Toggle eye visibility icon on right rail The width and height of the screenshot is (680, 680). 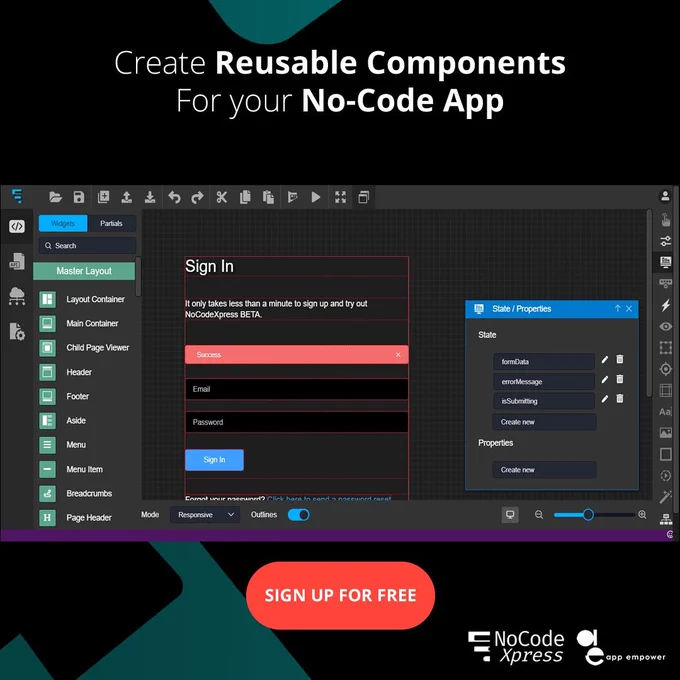click(x=665, y=326)
